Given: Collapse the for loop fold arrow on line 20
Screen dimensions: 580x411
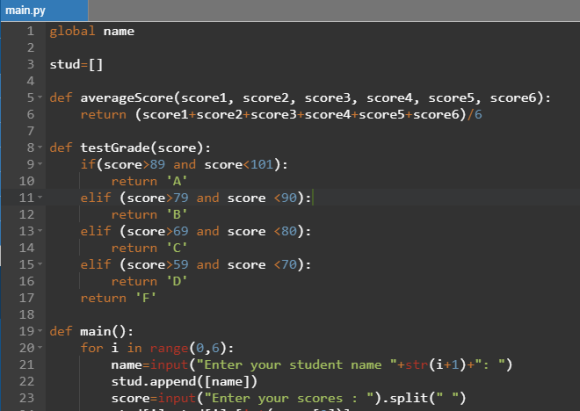Looking at the screenshot, I should tap(40, 348).
